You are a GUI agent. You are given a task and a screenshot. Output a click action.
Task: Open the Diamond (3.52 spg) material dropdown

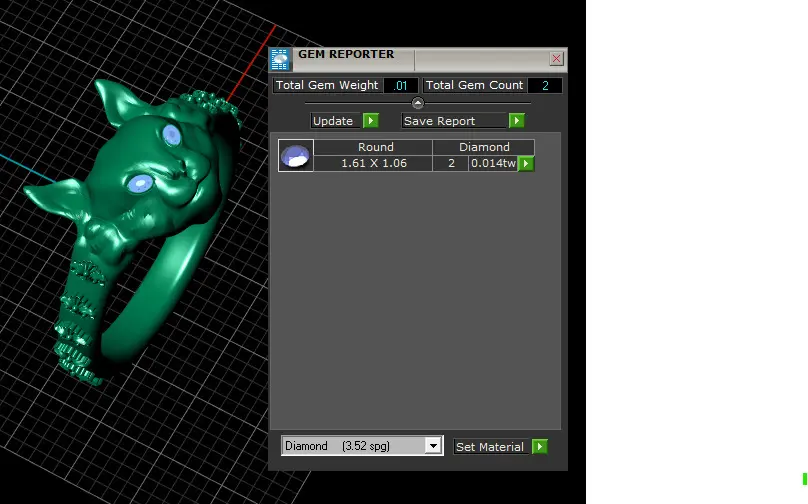pos(433,446)
